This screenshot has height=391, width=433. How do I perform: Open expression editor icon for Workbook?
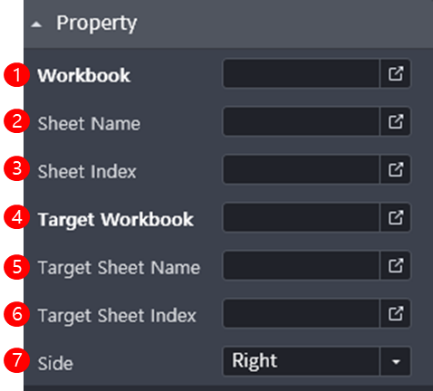pos(396,74)
